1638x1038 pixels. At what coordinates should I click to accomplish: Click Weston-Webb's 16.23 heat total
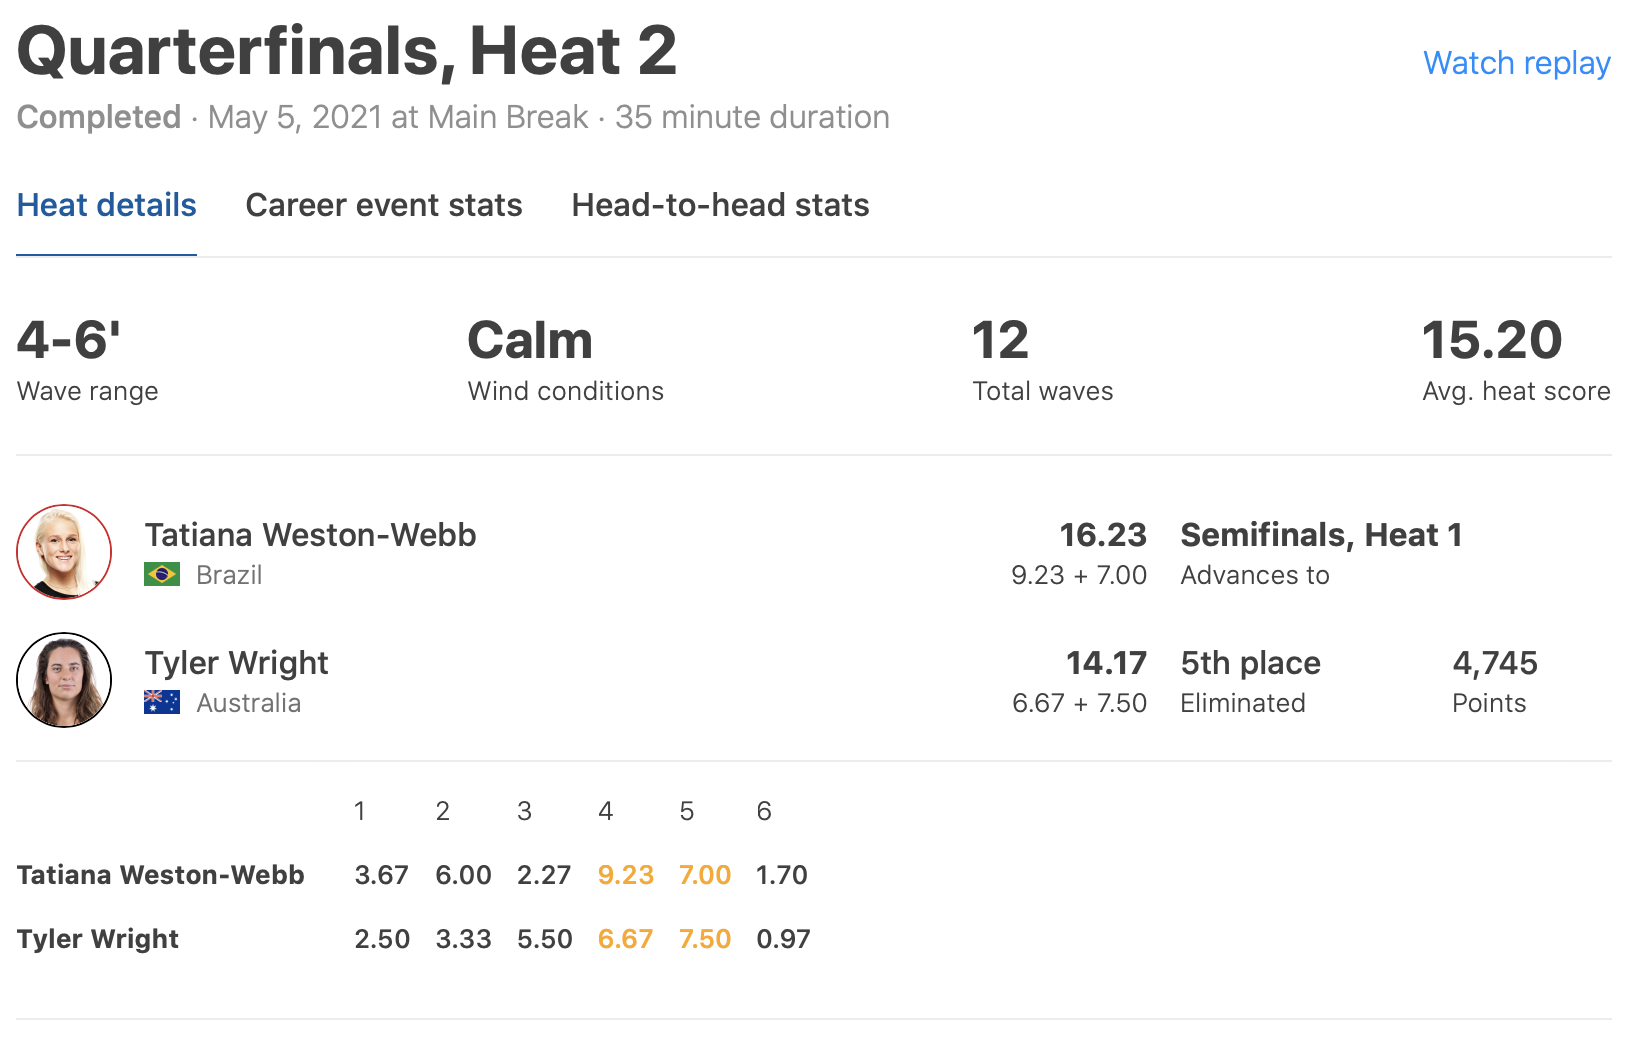[1102, 535]
